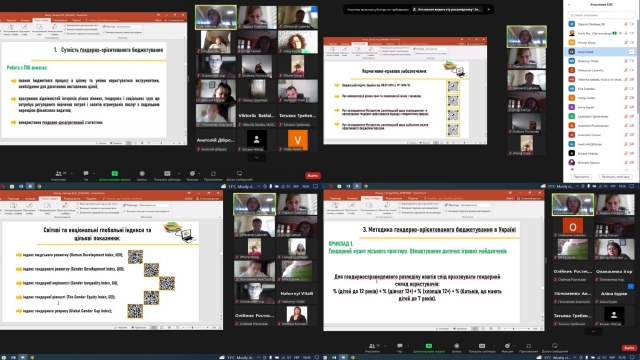Toggle first checkbox in bottom-right PowerPoint Slide Show ribbon
The height and width of the screenshot is (360, 640).
(x=399, y=203)
